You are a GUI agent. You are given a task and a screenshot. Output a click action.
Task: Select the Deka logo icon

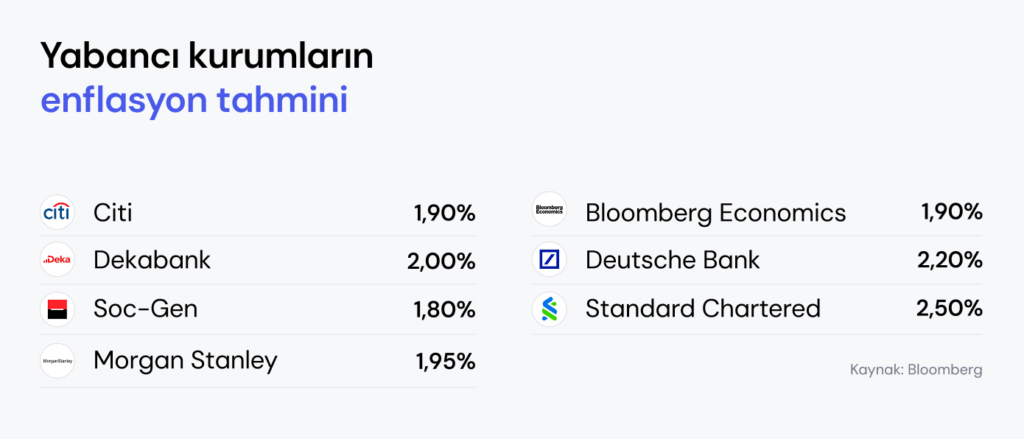[x=57, y=260]
